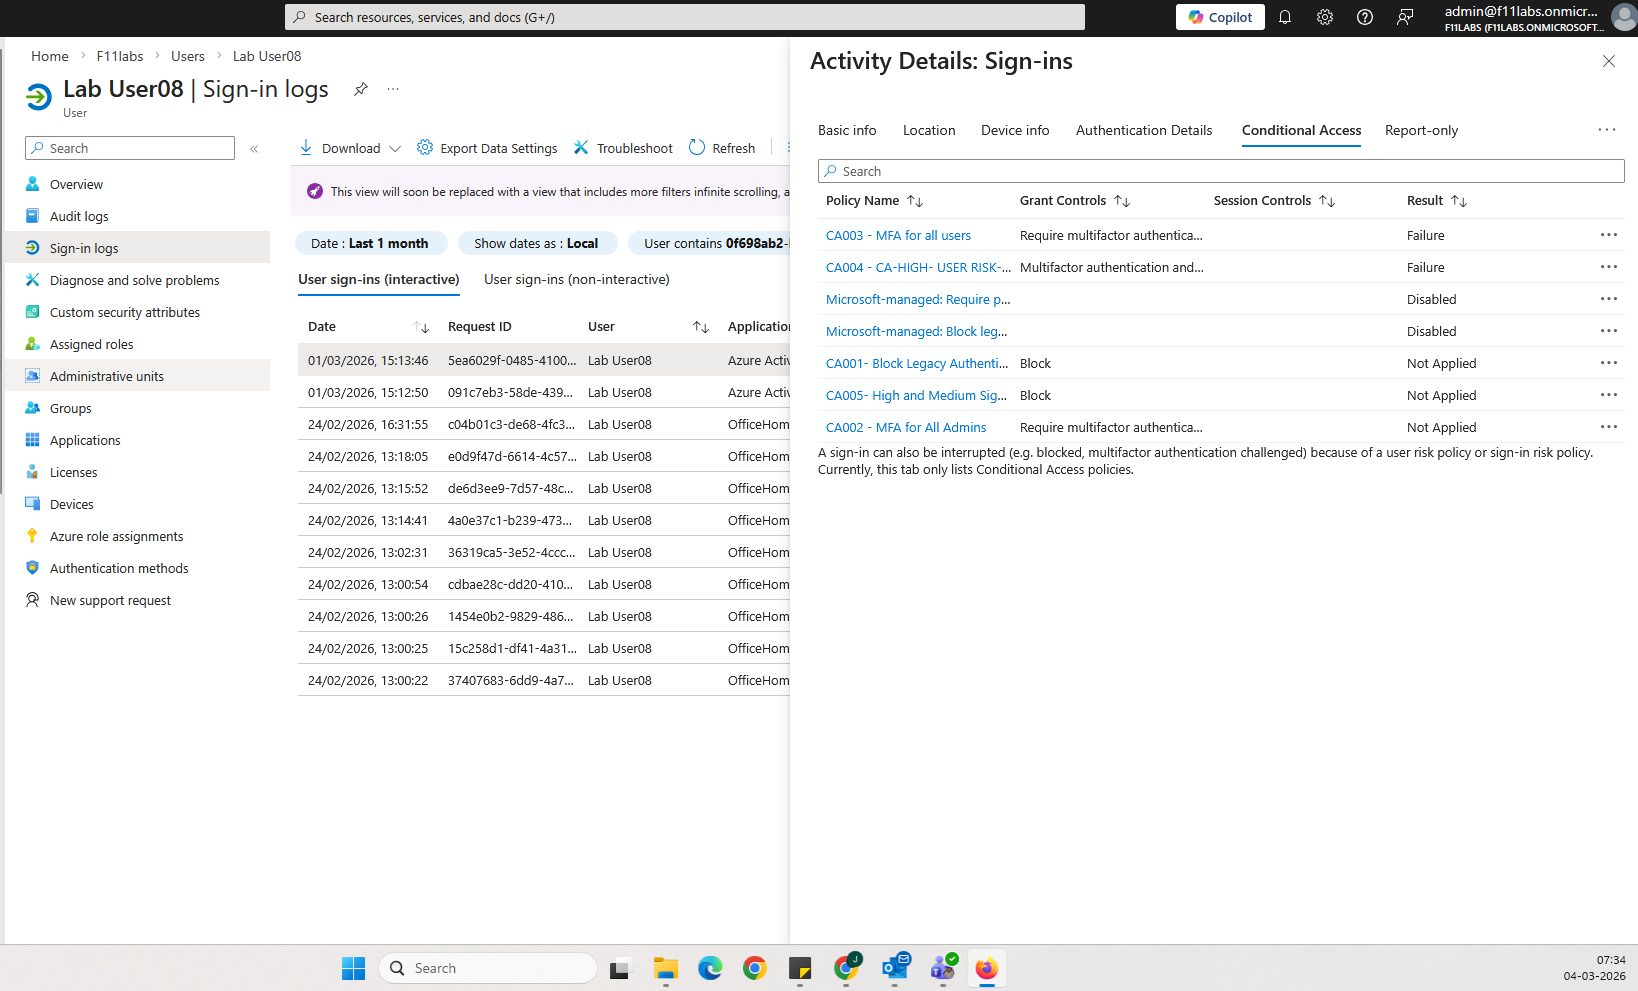Switch to User sign-ins (non-interactive) tab

(577, 279)
